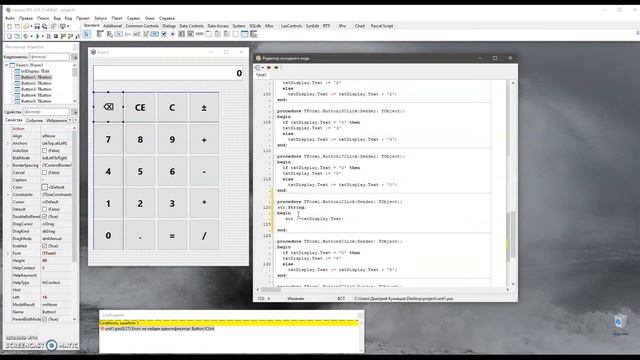640x360 pixels.
Task: Click the green Run arrow icon
Action: point(37,36)
